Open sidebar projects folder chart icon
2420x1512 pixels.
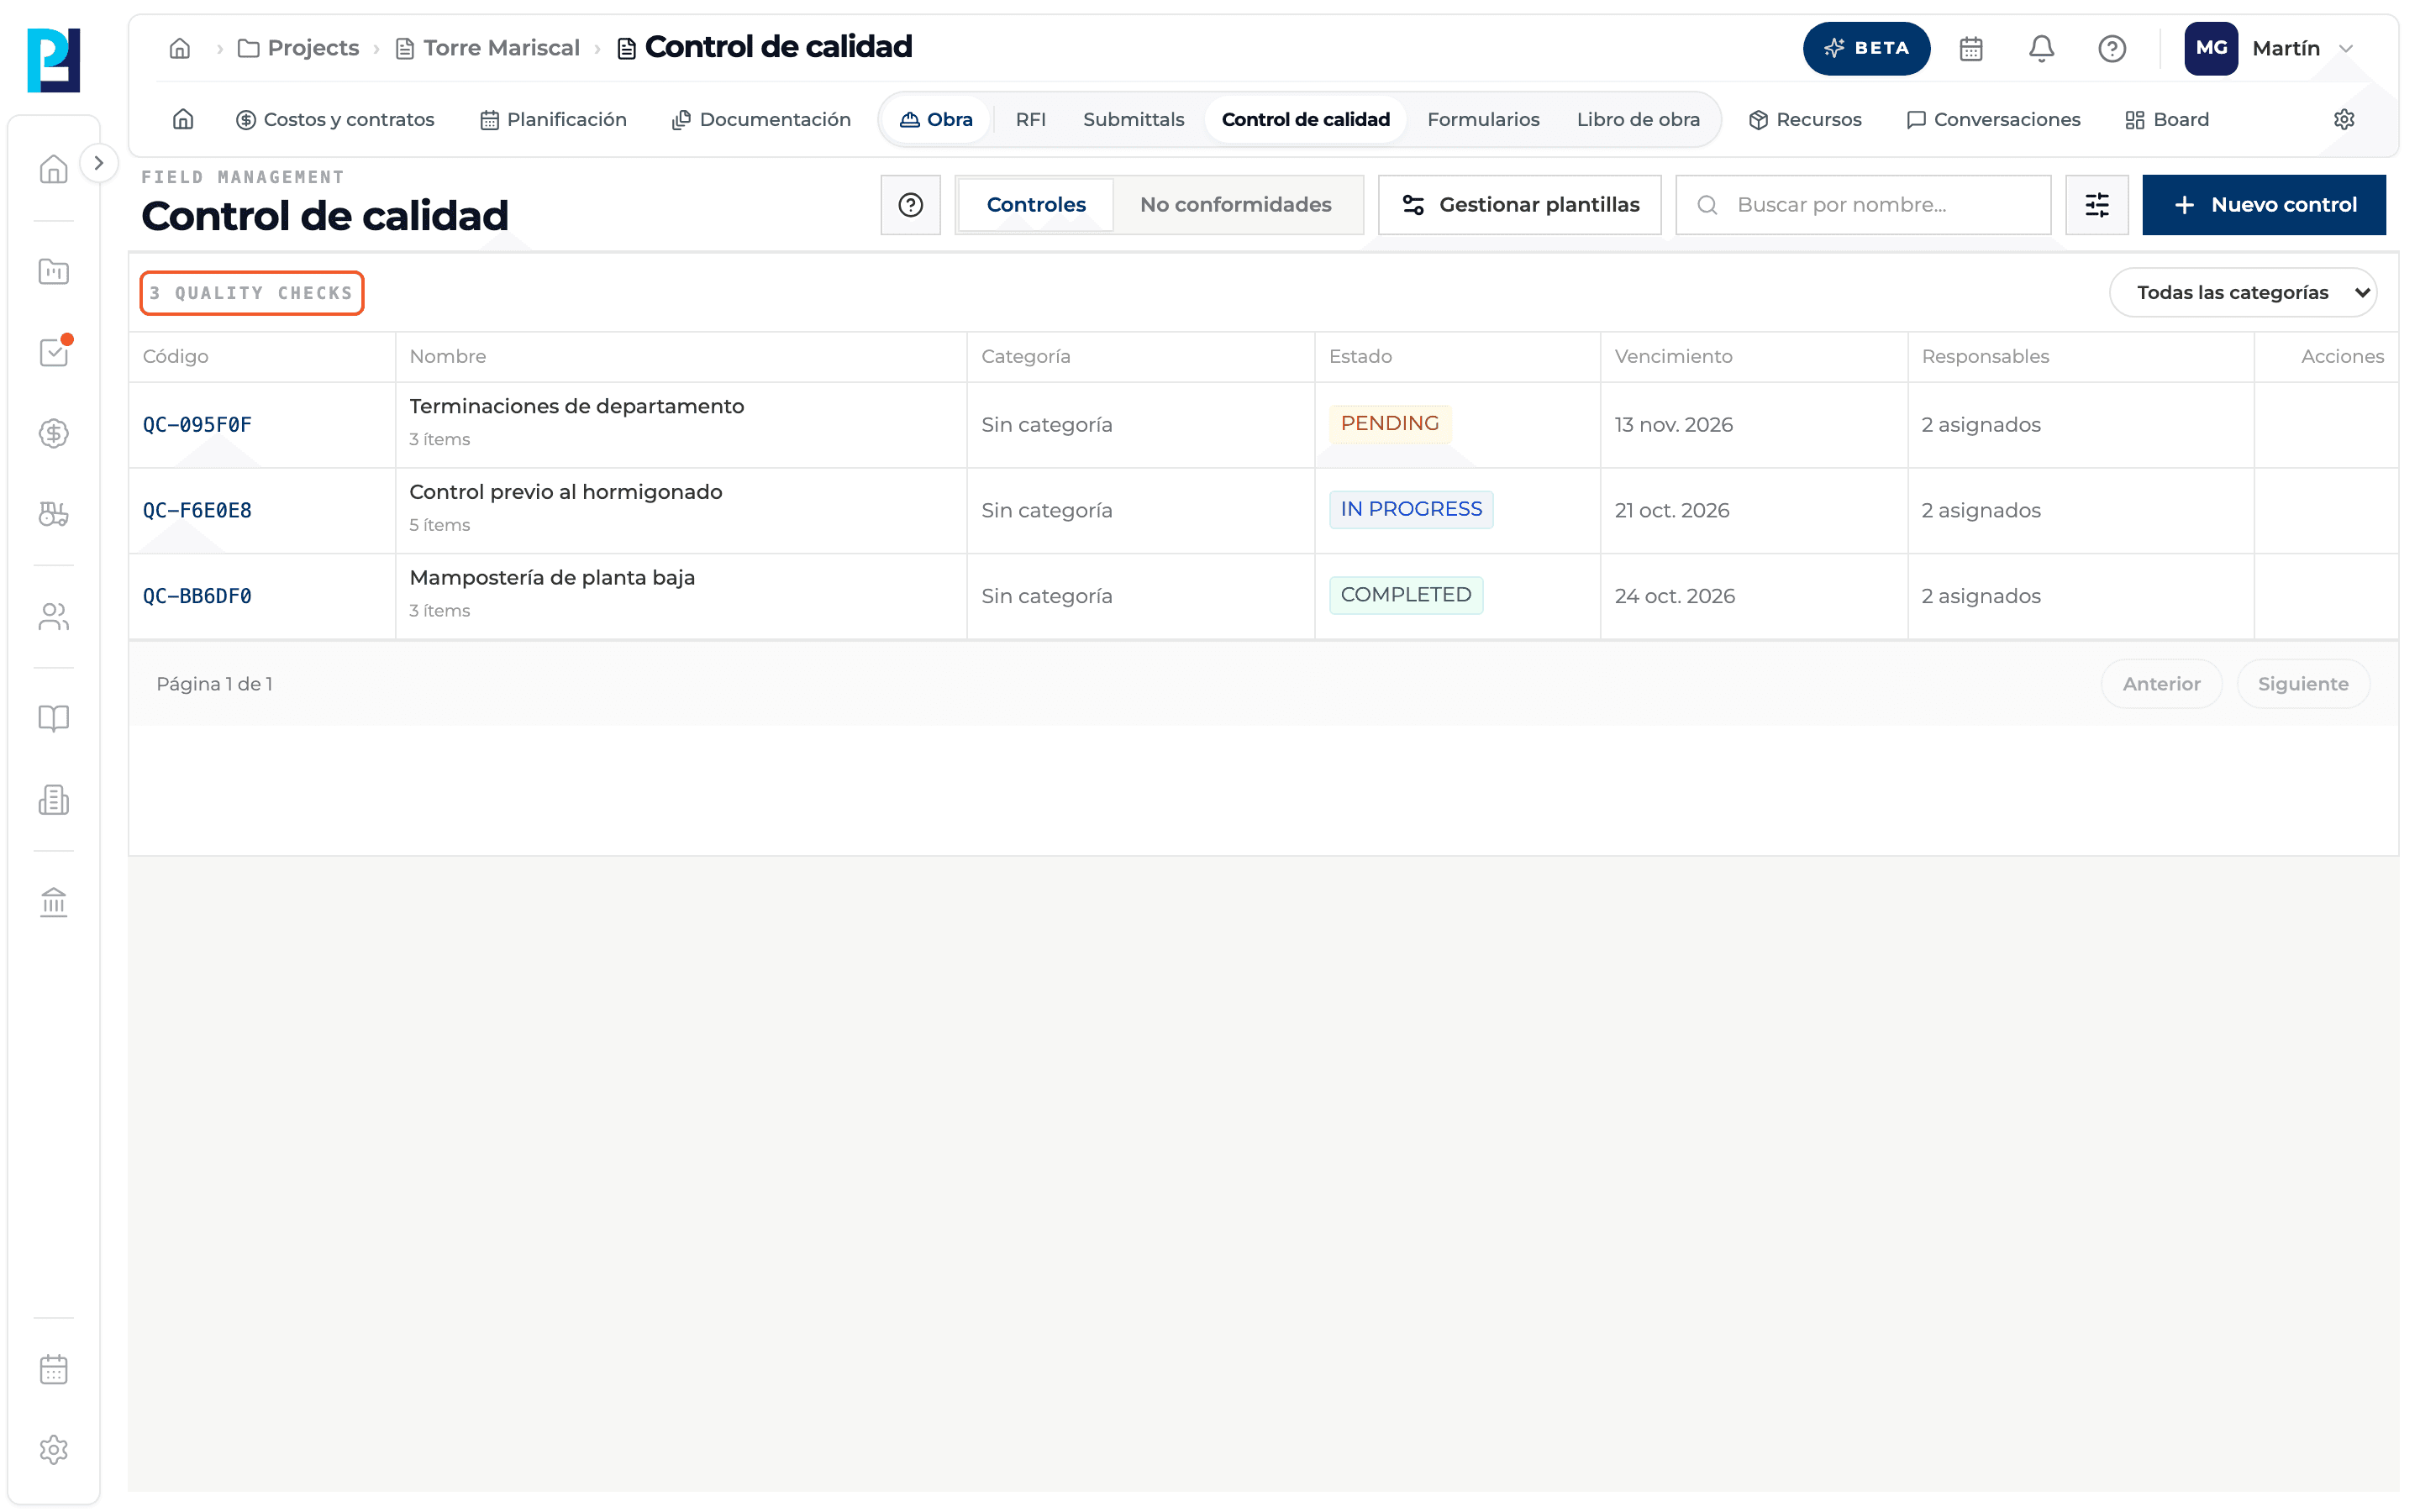54,271
